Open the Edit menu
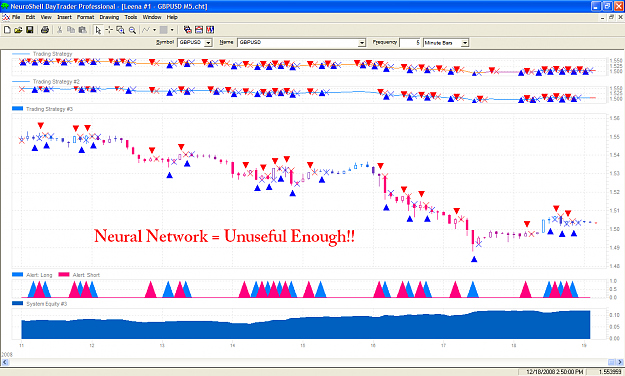This screenshot has width=625, height=376. coord(30,17)
